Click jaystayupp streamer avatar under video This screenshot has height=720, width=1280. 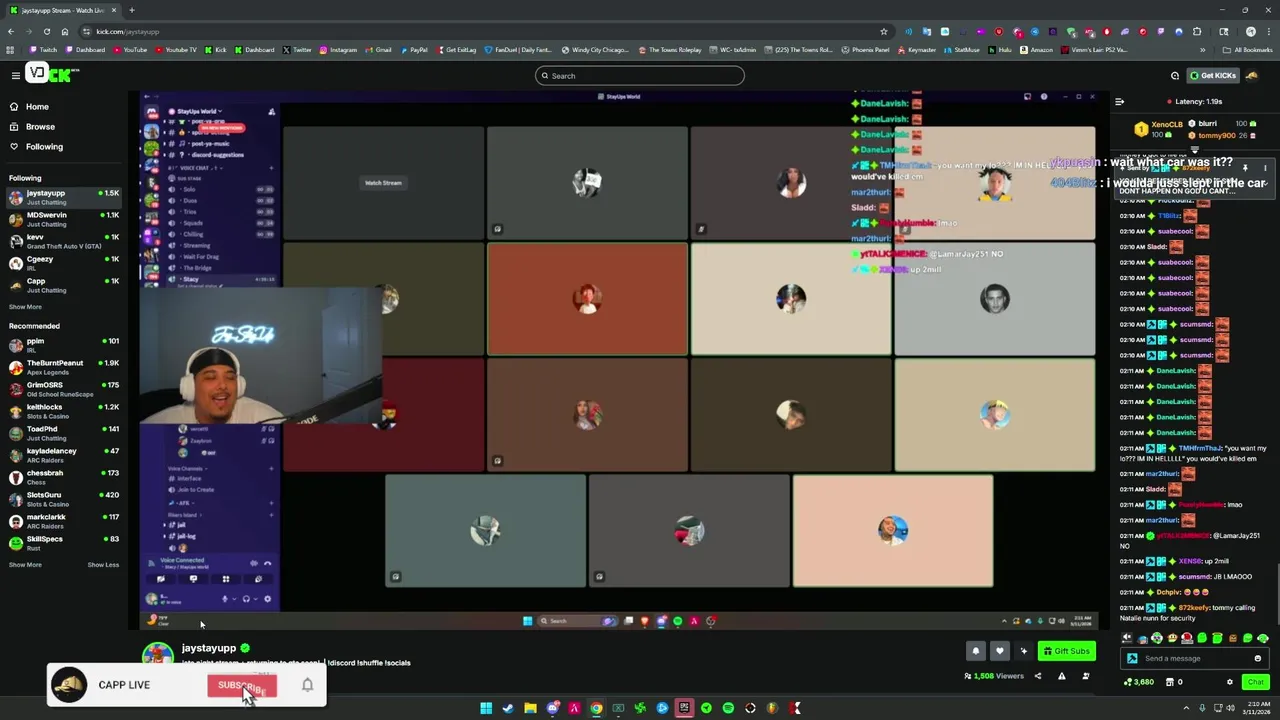[x=157, y=654]
